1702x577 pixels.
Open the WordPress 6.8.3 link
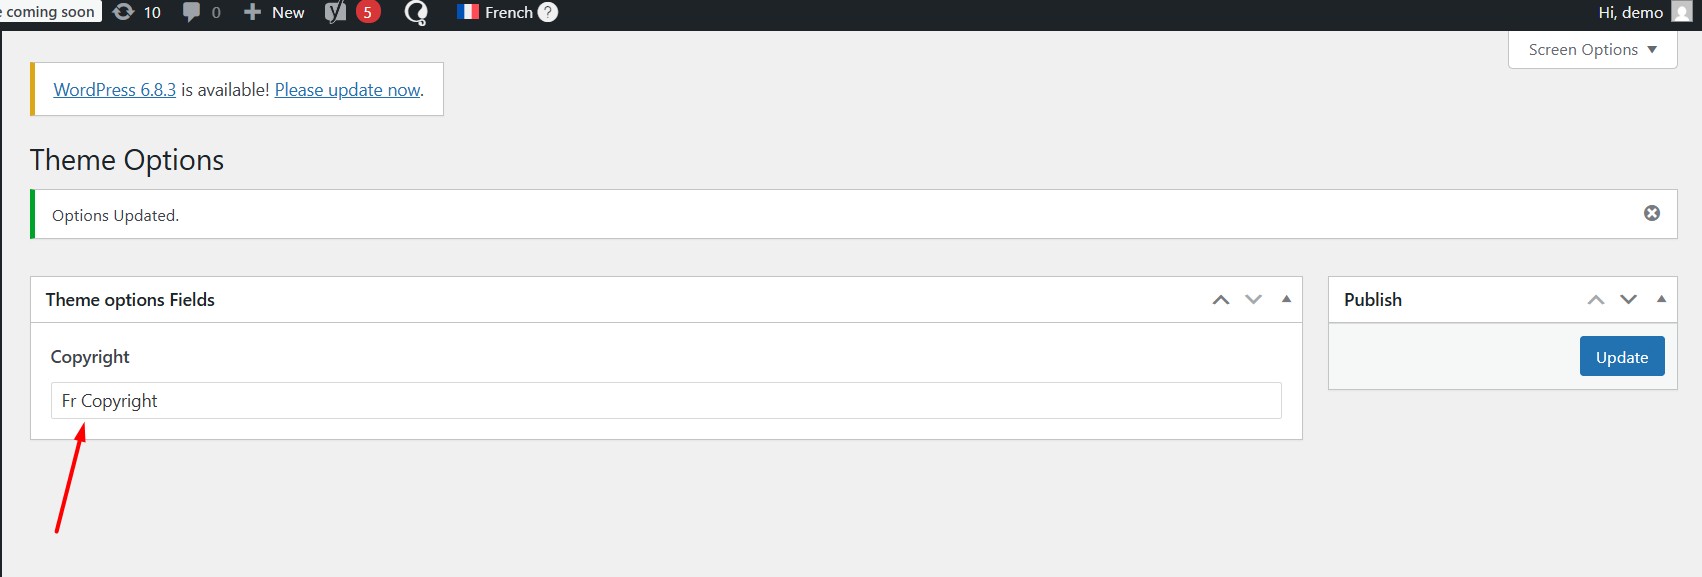point(114,90)
